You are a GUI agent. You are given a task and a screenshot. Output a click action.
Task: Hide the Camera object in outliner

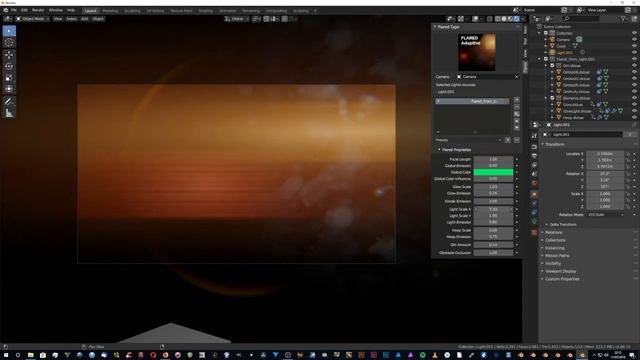(634, 40)
